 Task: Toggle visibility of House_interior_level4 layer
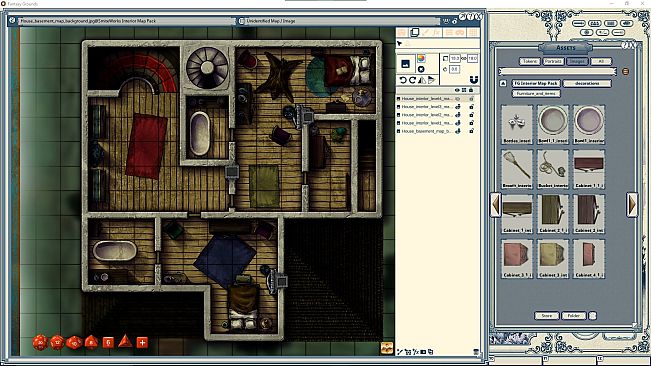(458, 99)
